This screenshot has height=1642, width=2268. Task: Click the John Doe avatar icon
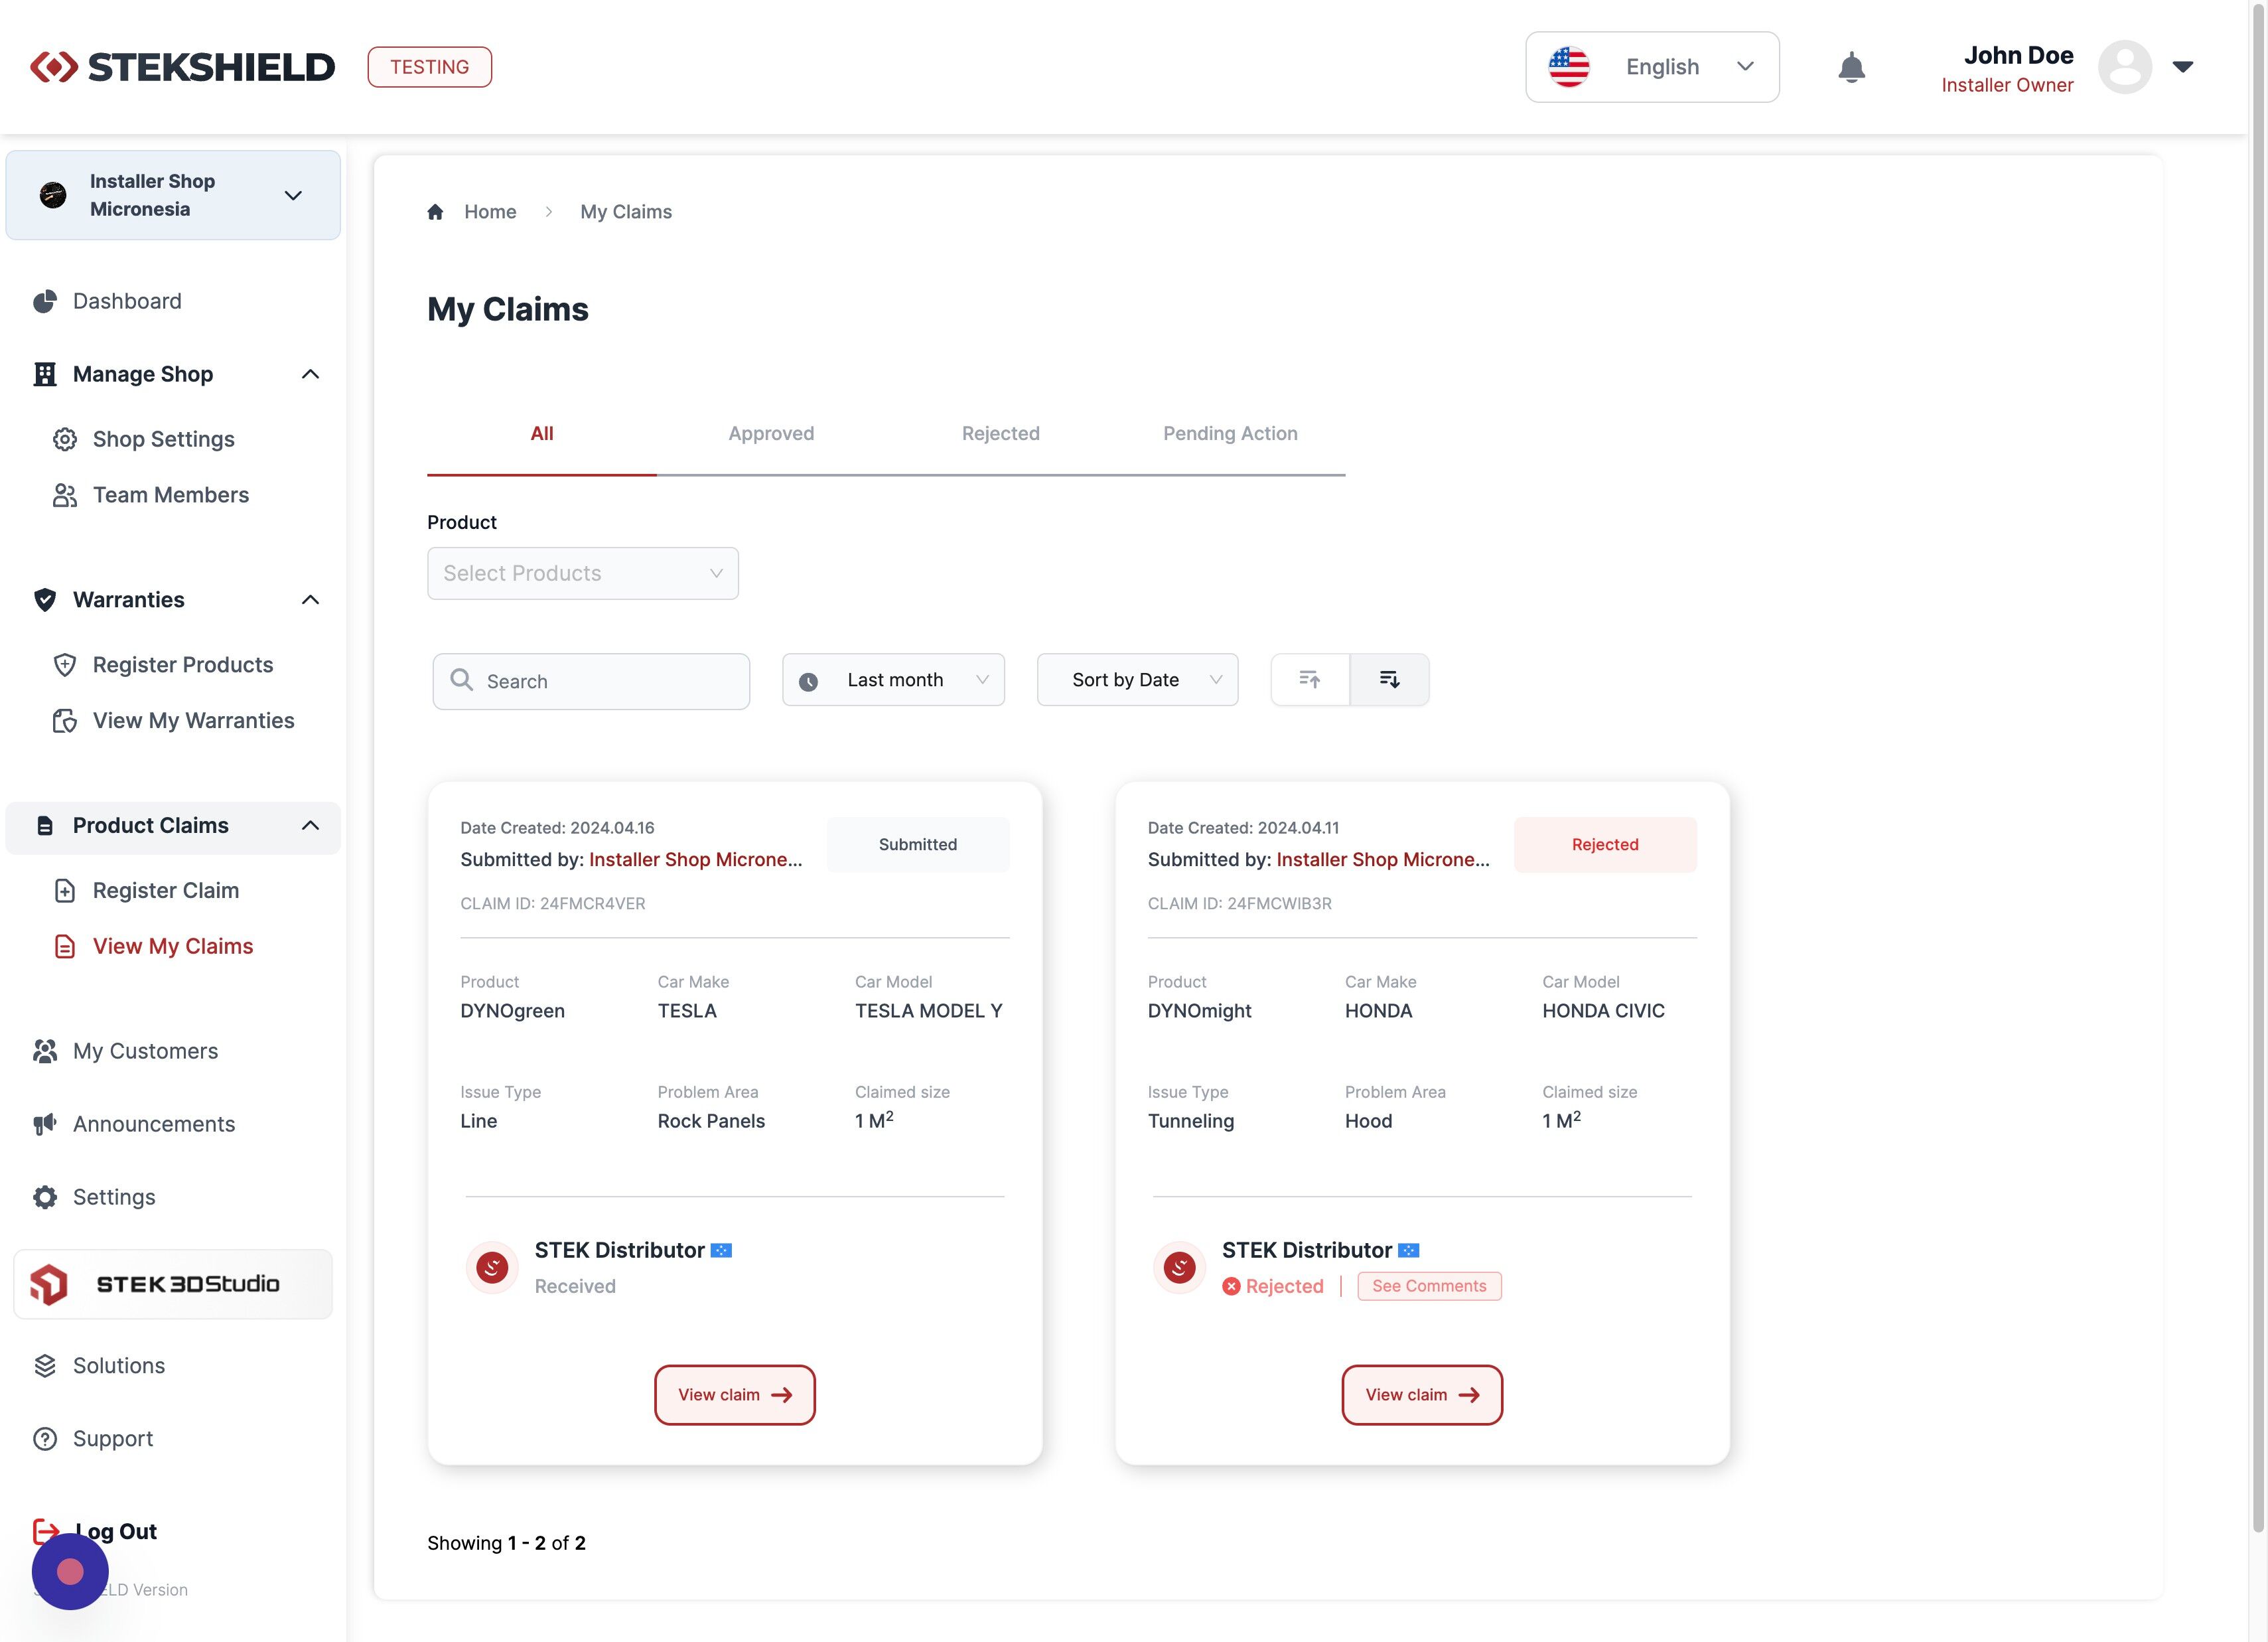pyautogui.click(x=2124, y=67)
